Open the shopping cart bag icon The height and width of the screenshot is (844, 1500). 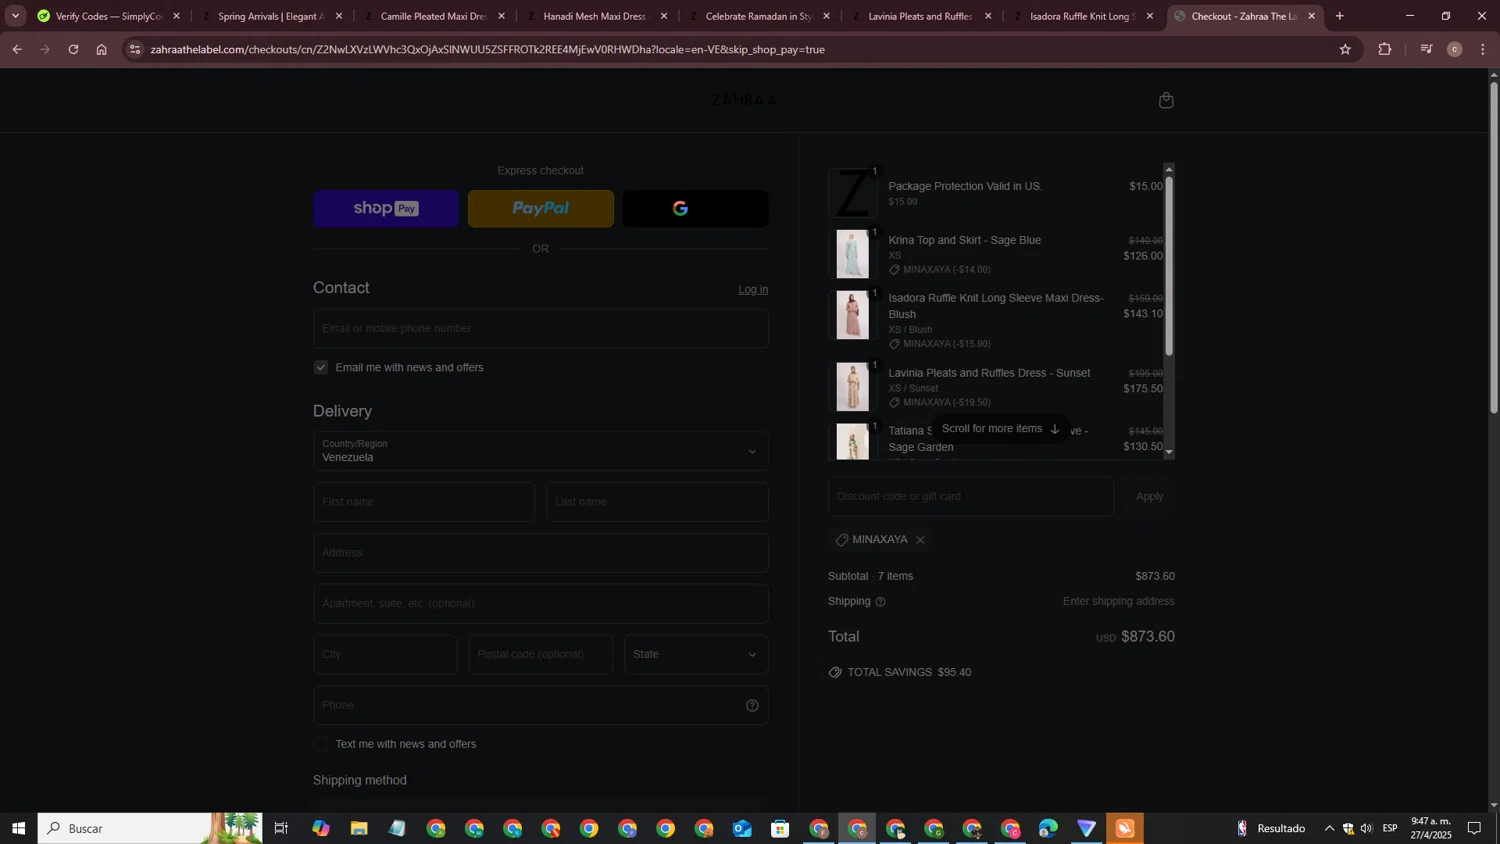point(1166,100)
